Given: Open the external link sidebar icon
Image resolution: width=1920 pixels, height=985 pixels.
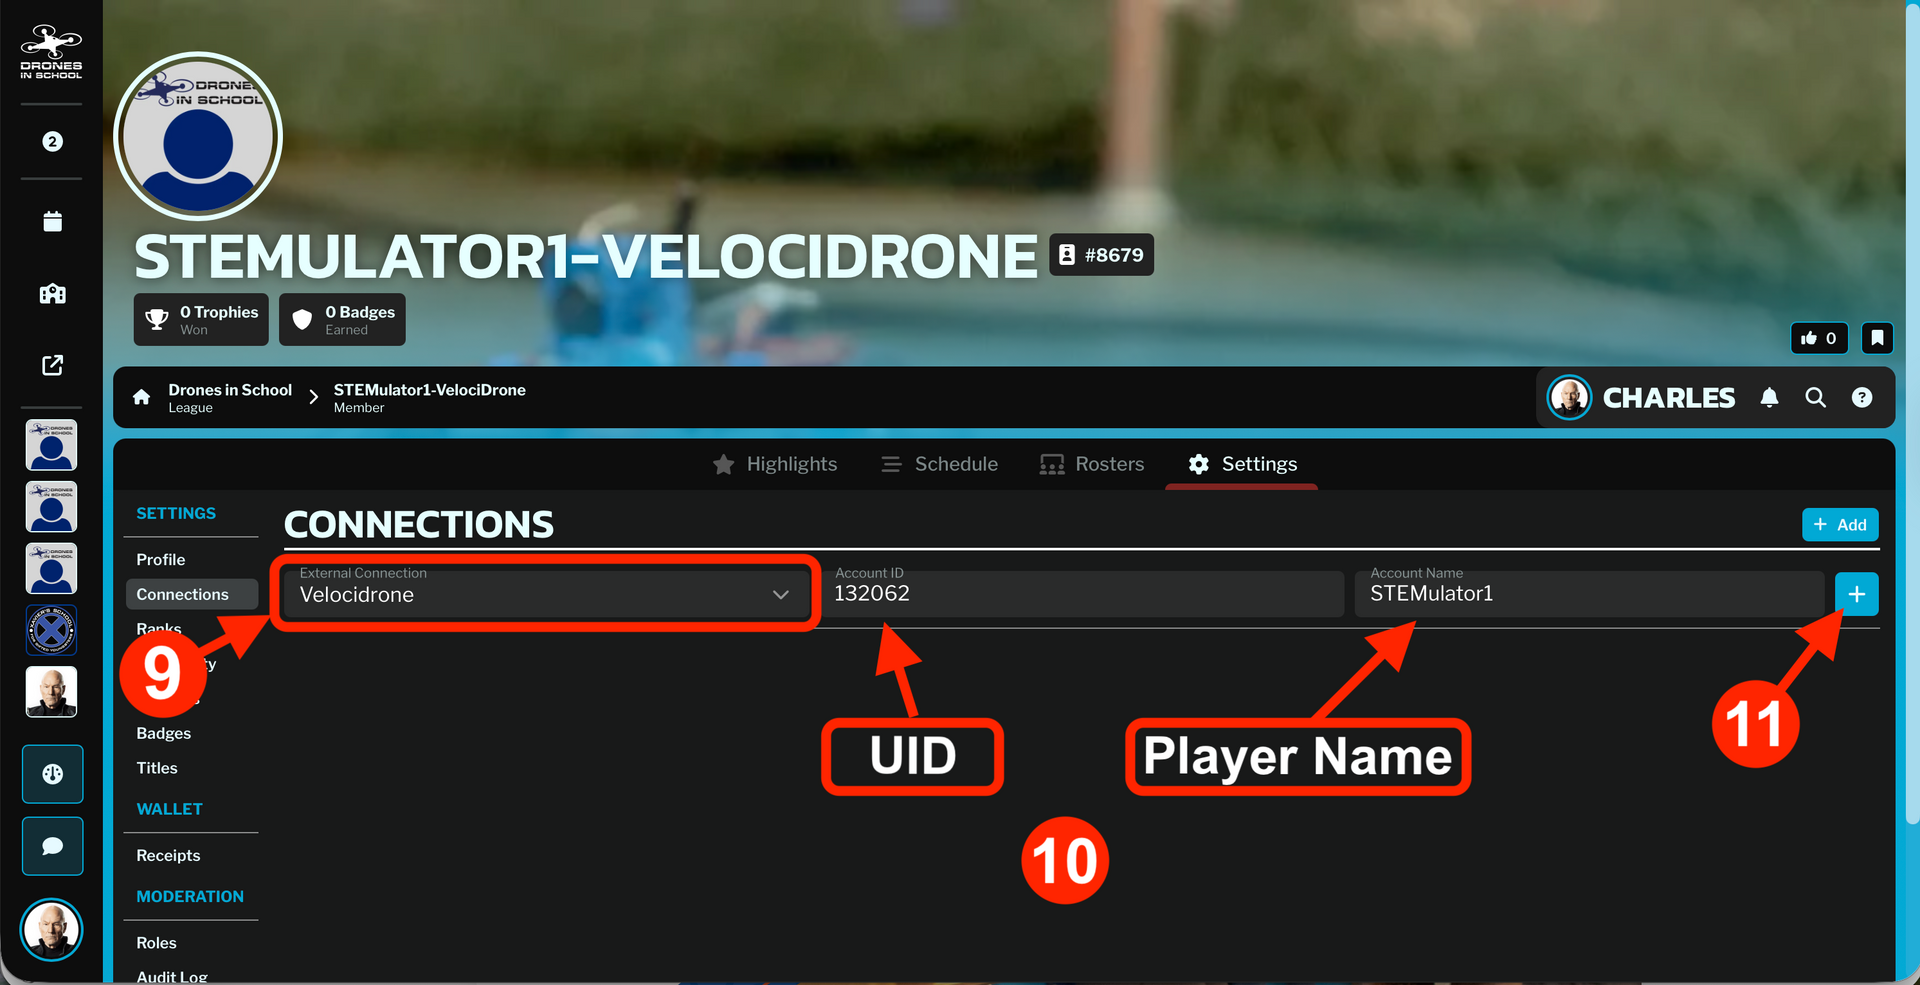Looking at the screenshot, I should (52, 365).
